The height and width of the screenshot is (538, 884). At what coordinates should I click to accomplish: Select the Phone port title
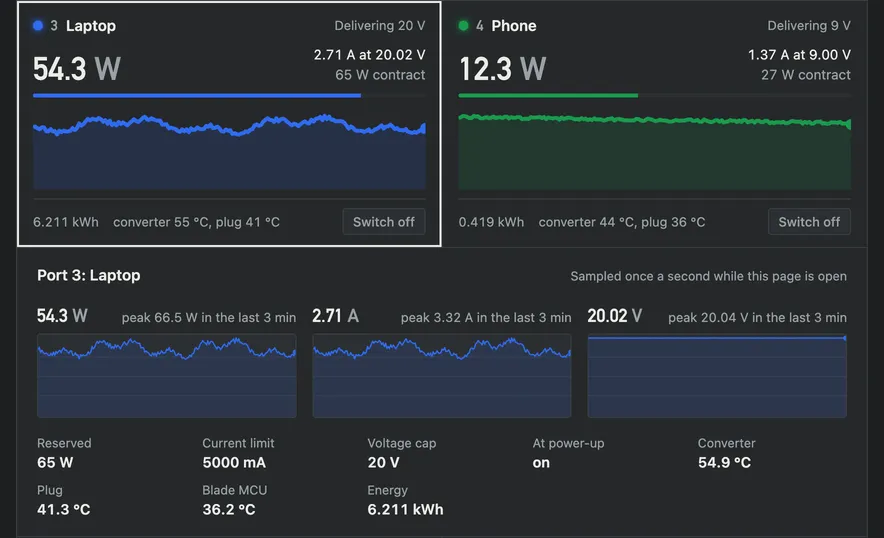coord(514,26)
